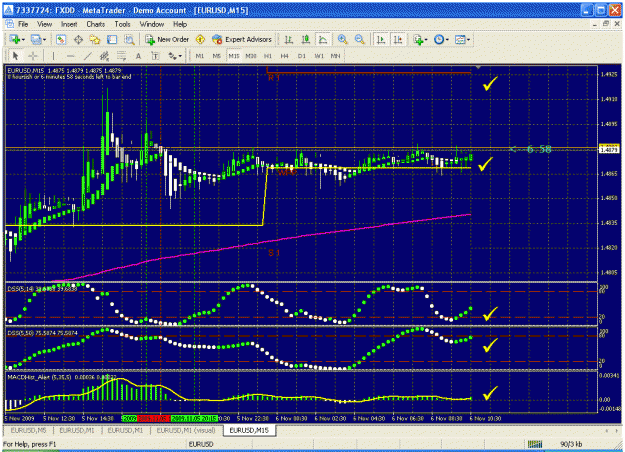Open the Navigator panel icon
The width and height of the screenshot is (625, 452).
95,39
